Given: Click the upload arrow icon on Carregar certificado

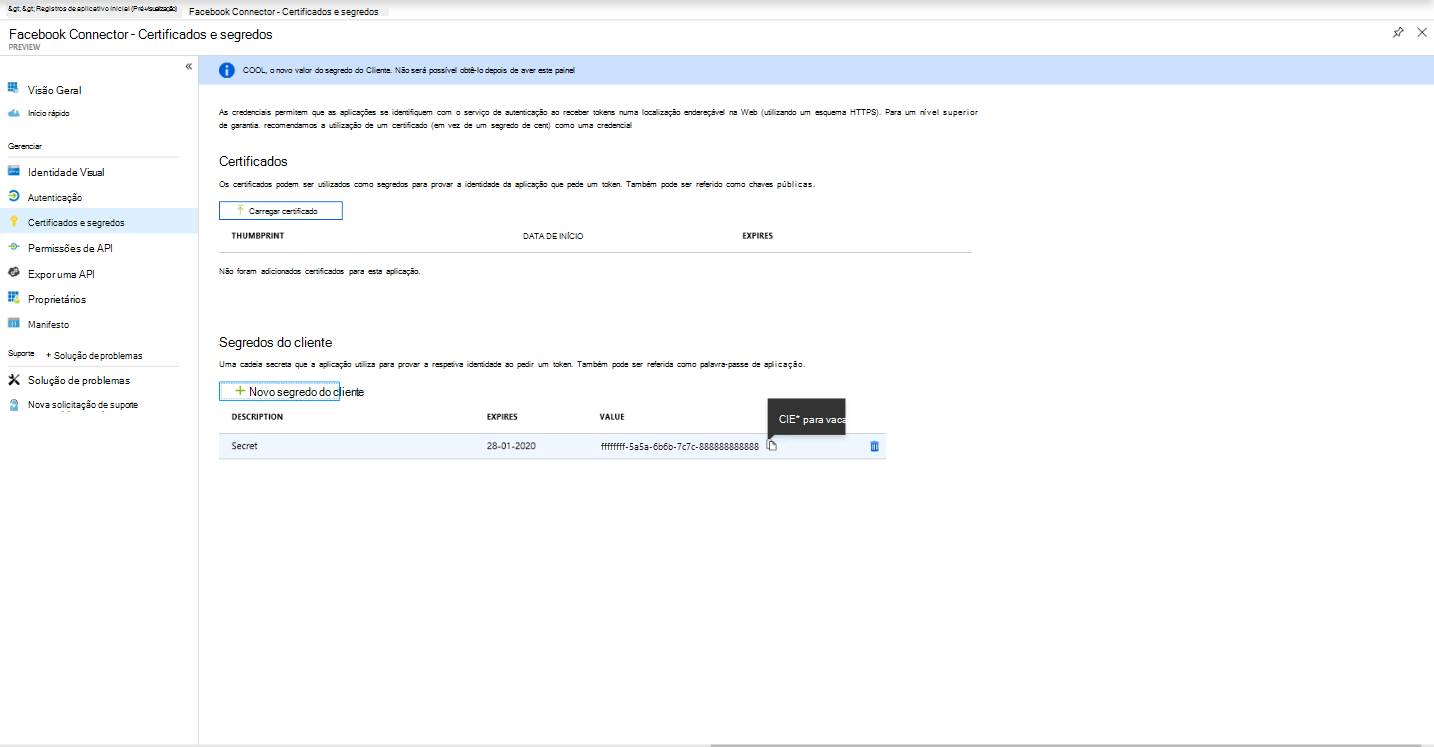Looking at the screenshot, I should pyautogui.click(x=240, y=211).
